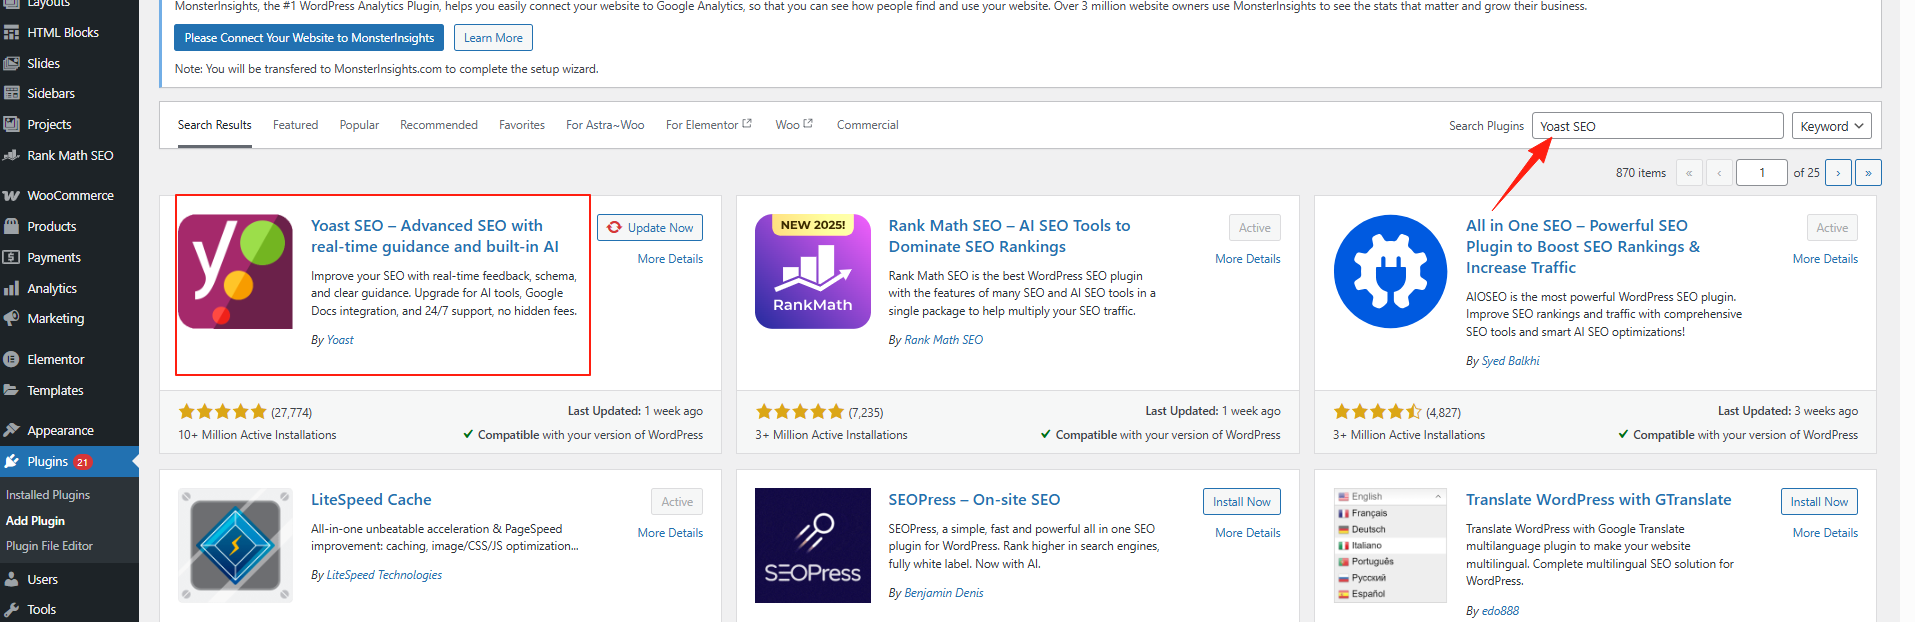Viewport: 1915px width, 622px height.
Task: Click the SEOPress plugin logo
Action: (812, 545)
